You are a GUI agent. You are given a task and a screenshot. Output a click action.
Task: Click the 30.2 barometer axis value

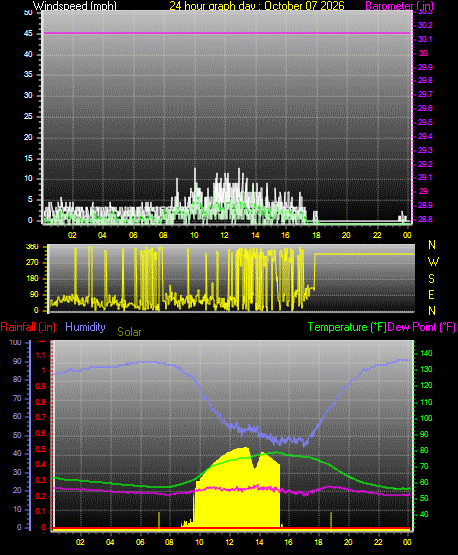click(425, 25)
